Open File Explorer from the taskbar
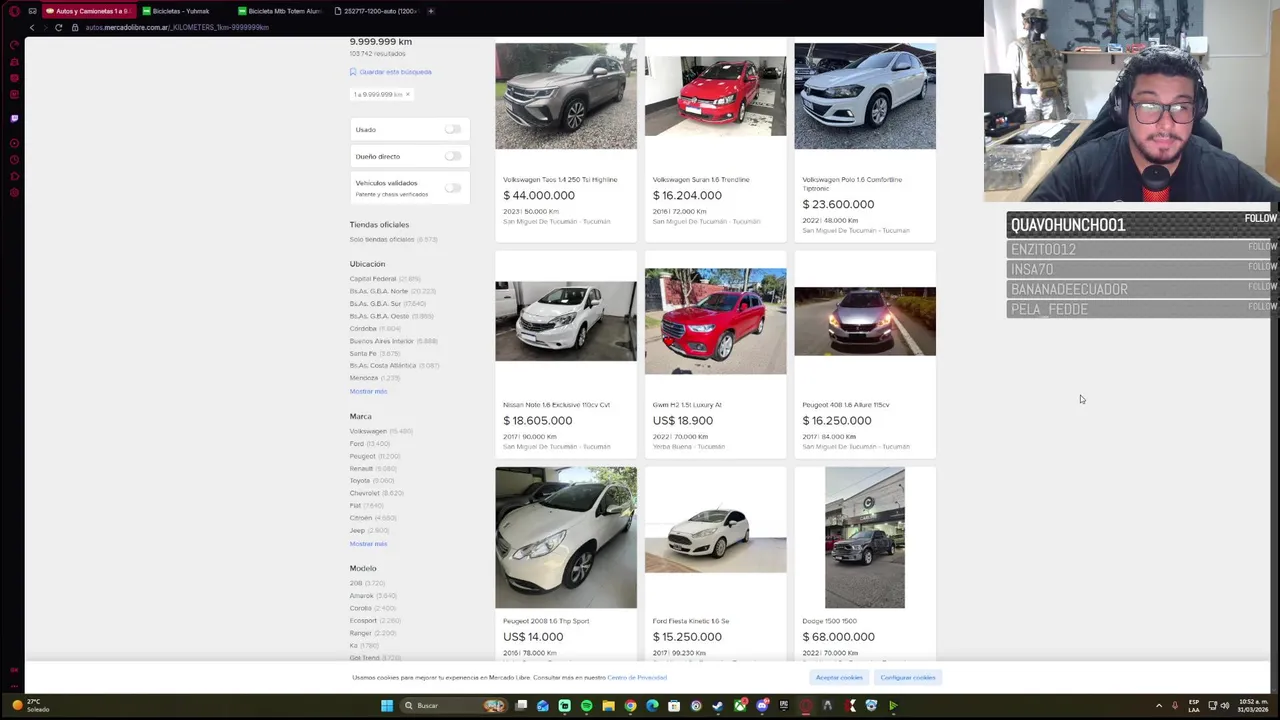Viewport: 1280px width, 720px height. click(x=608, y=706)
